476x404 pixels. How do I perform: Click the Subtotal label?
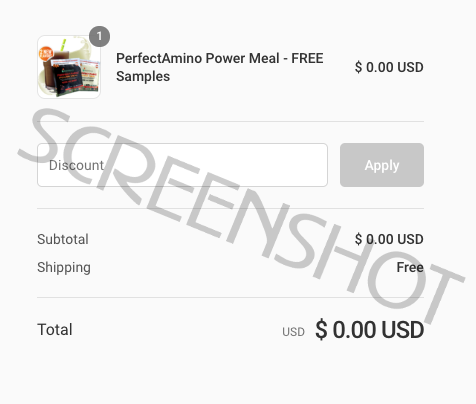point(63,239)
